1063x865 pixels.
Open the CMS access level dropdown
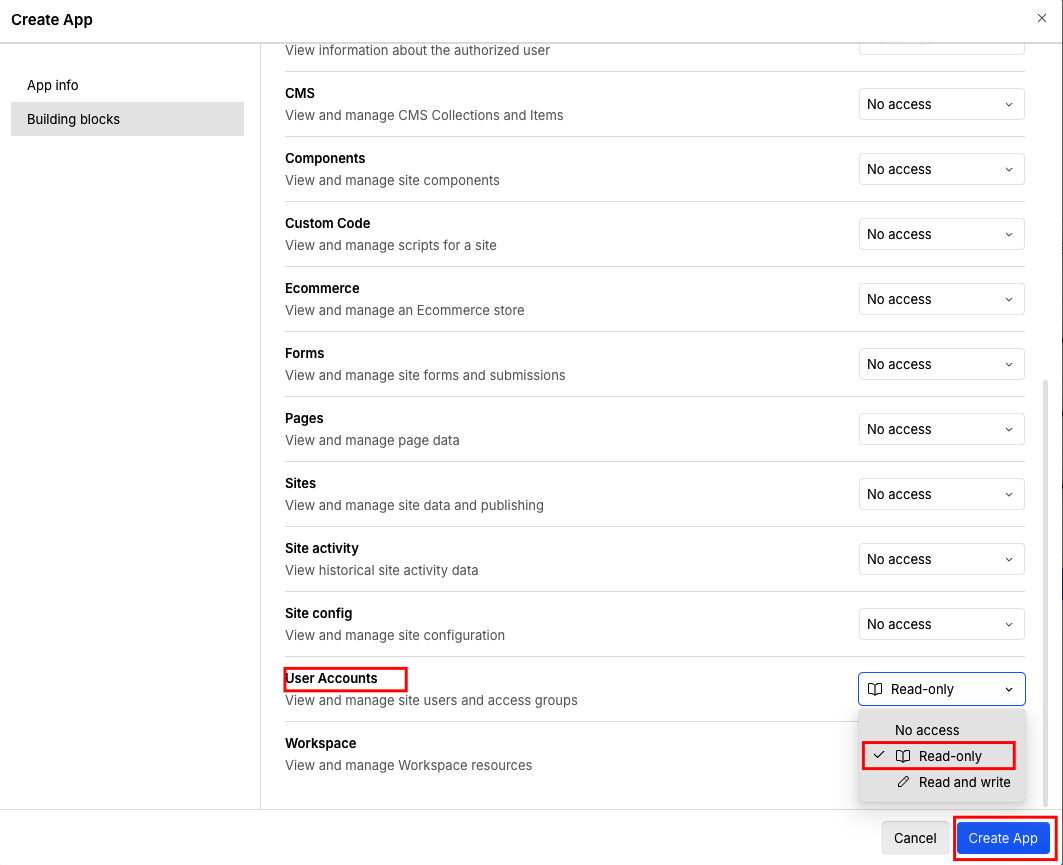pyautogui.click(x=941, y=104)
